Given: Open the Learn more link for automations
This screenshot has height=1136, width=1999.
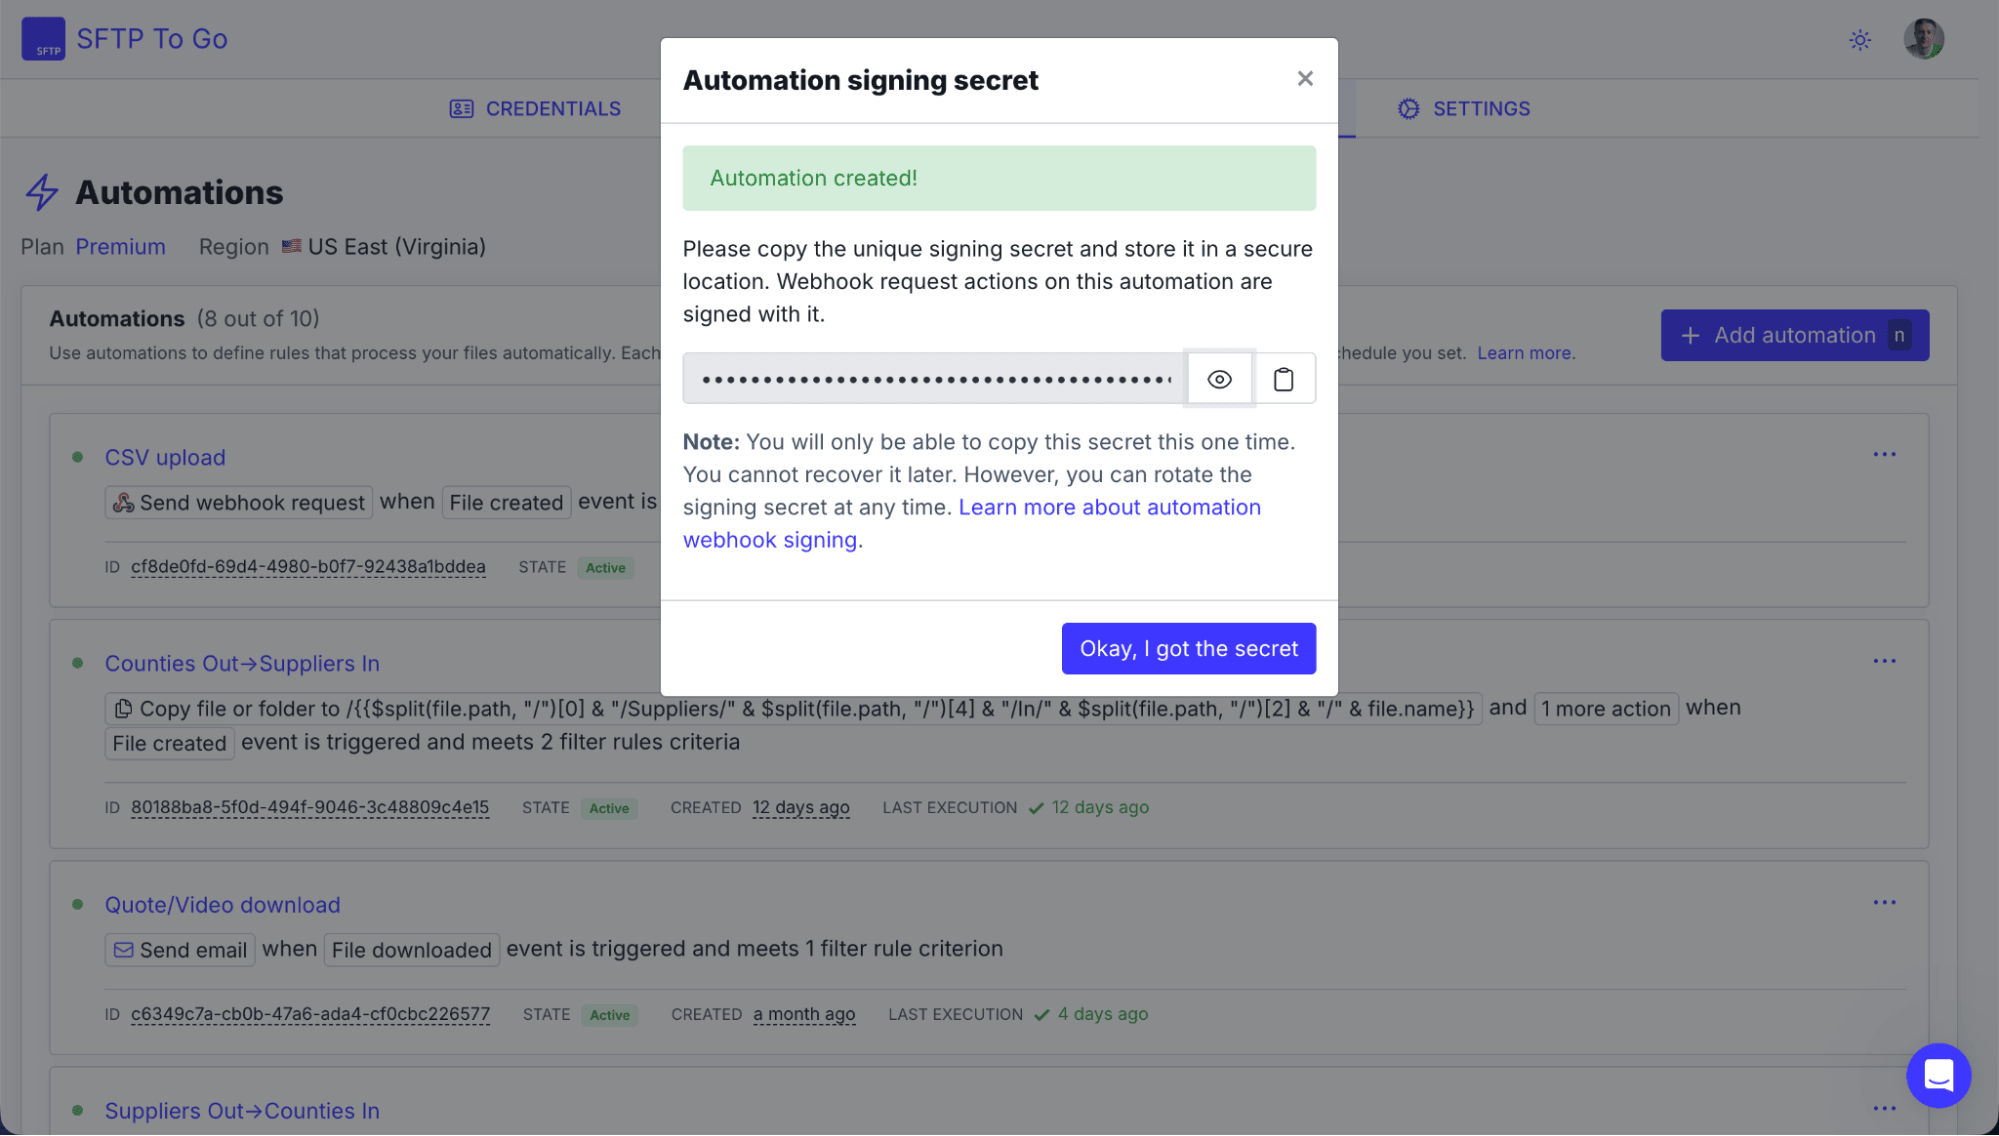Looking at the screenshot, I should (x=1524, y=353).
